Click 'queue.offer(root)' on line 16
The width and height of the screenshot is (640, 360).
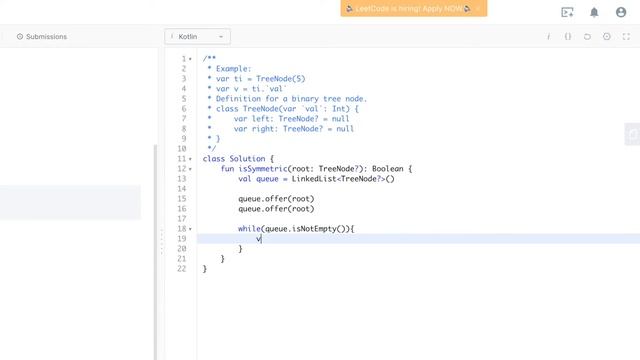(276, 209)
